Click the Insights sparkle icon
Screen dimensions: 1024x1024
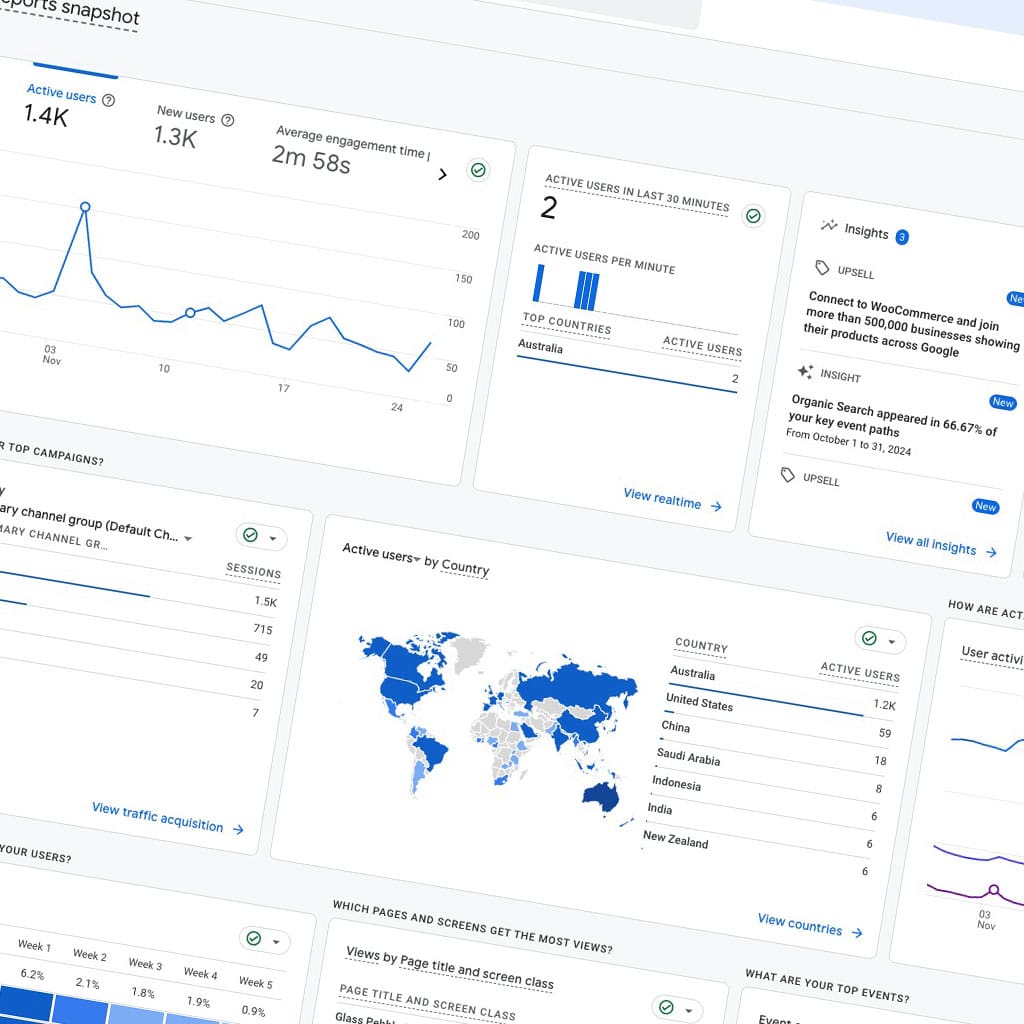point(829,225)
